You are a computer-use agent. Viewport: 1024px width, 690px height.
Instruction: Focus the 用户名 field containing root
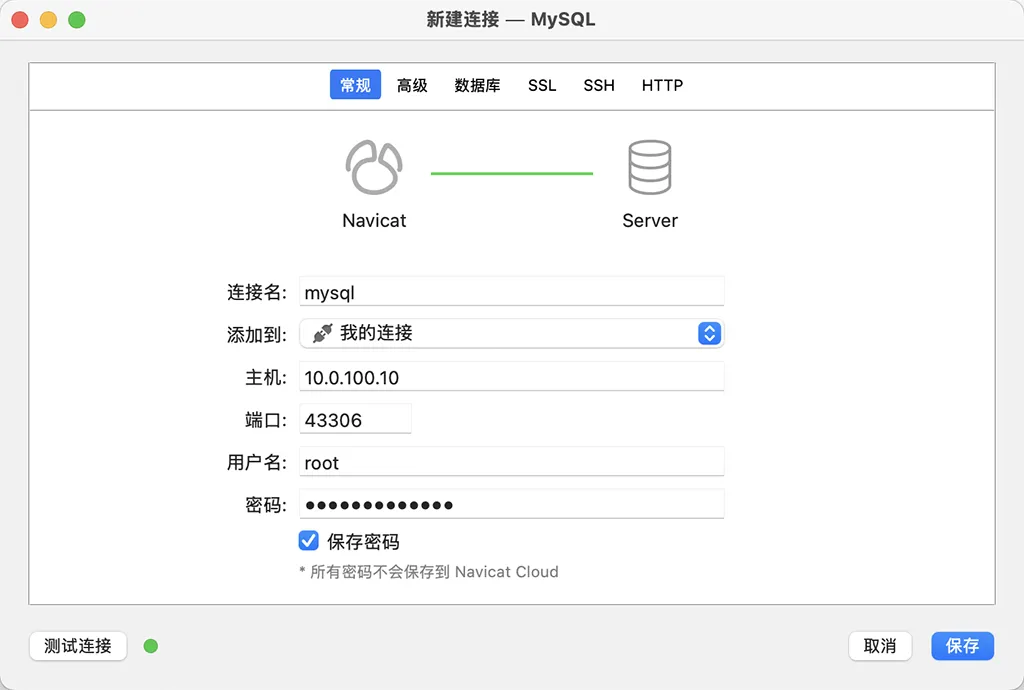pos(511,462)
